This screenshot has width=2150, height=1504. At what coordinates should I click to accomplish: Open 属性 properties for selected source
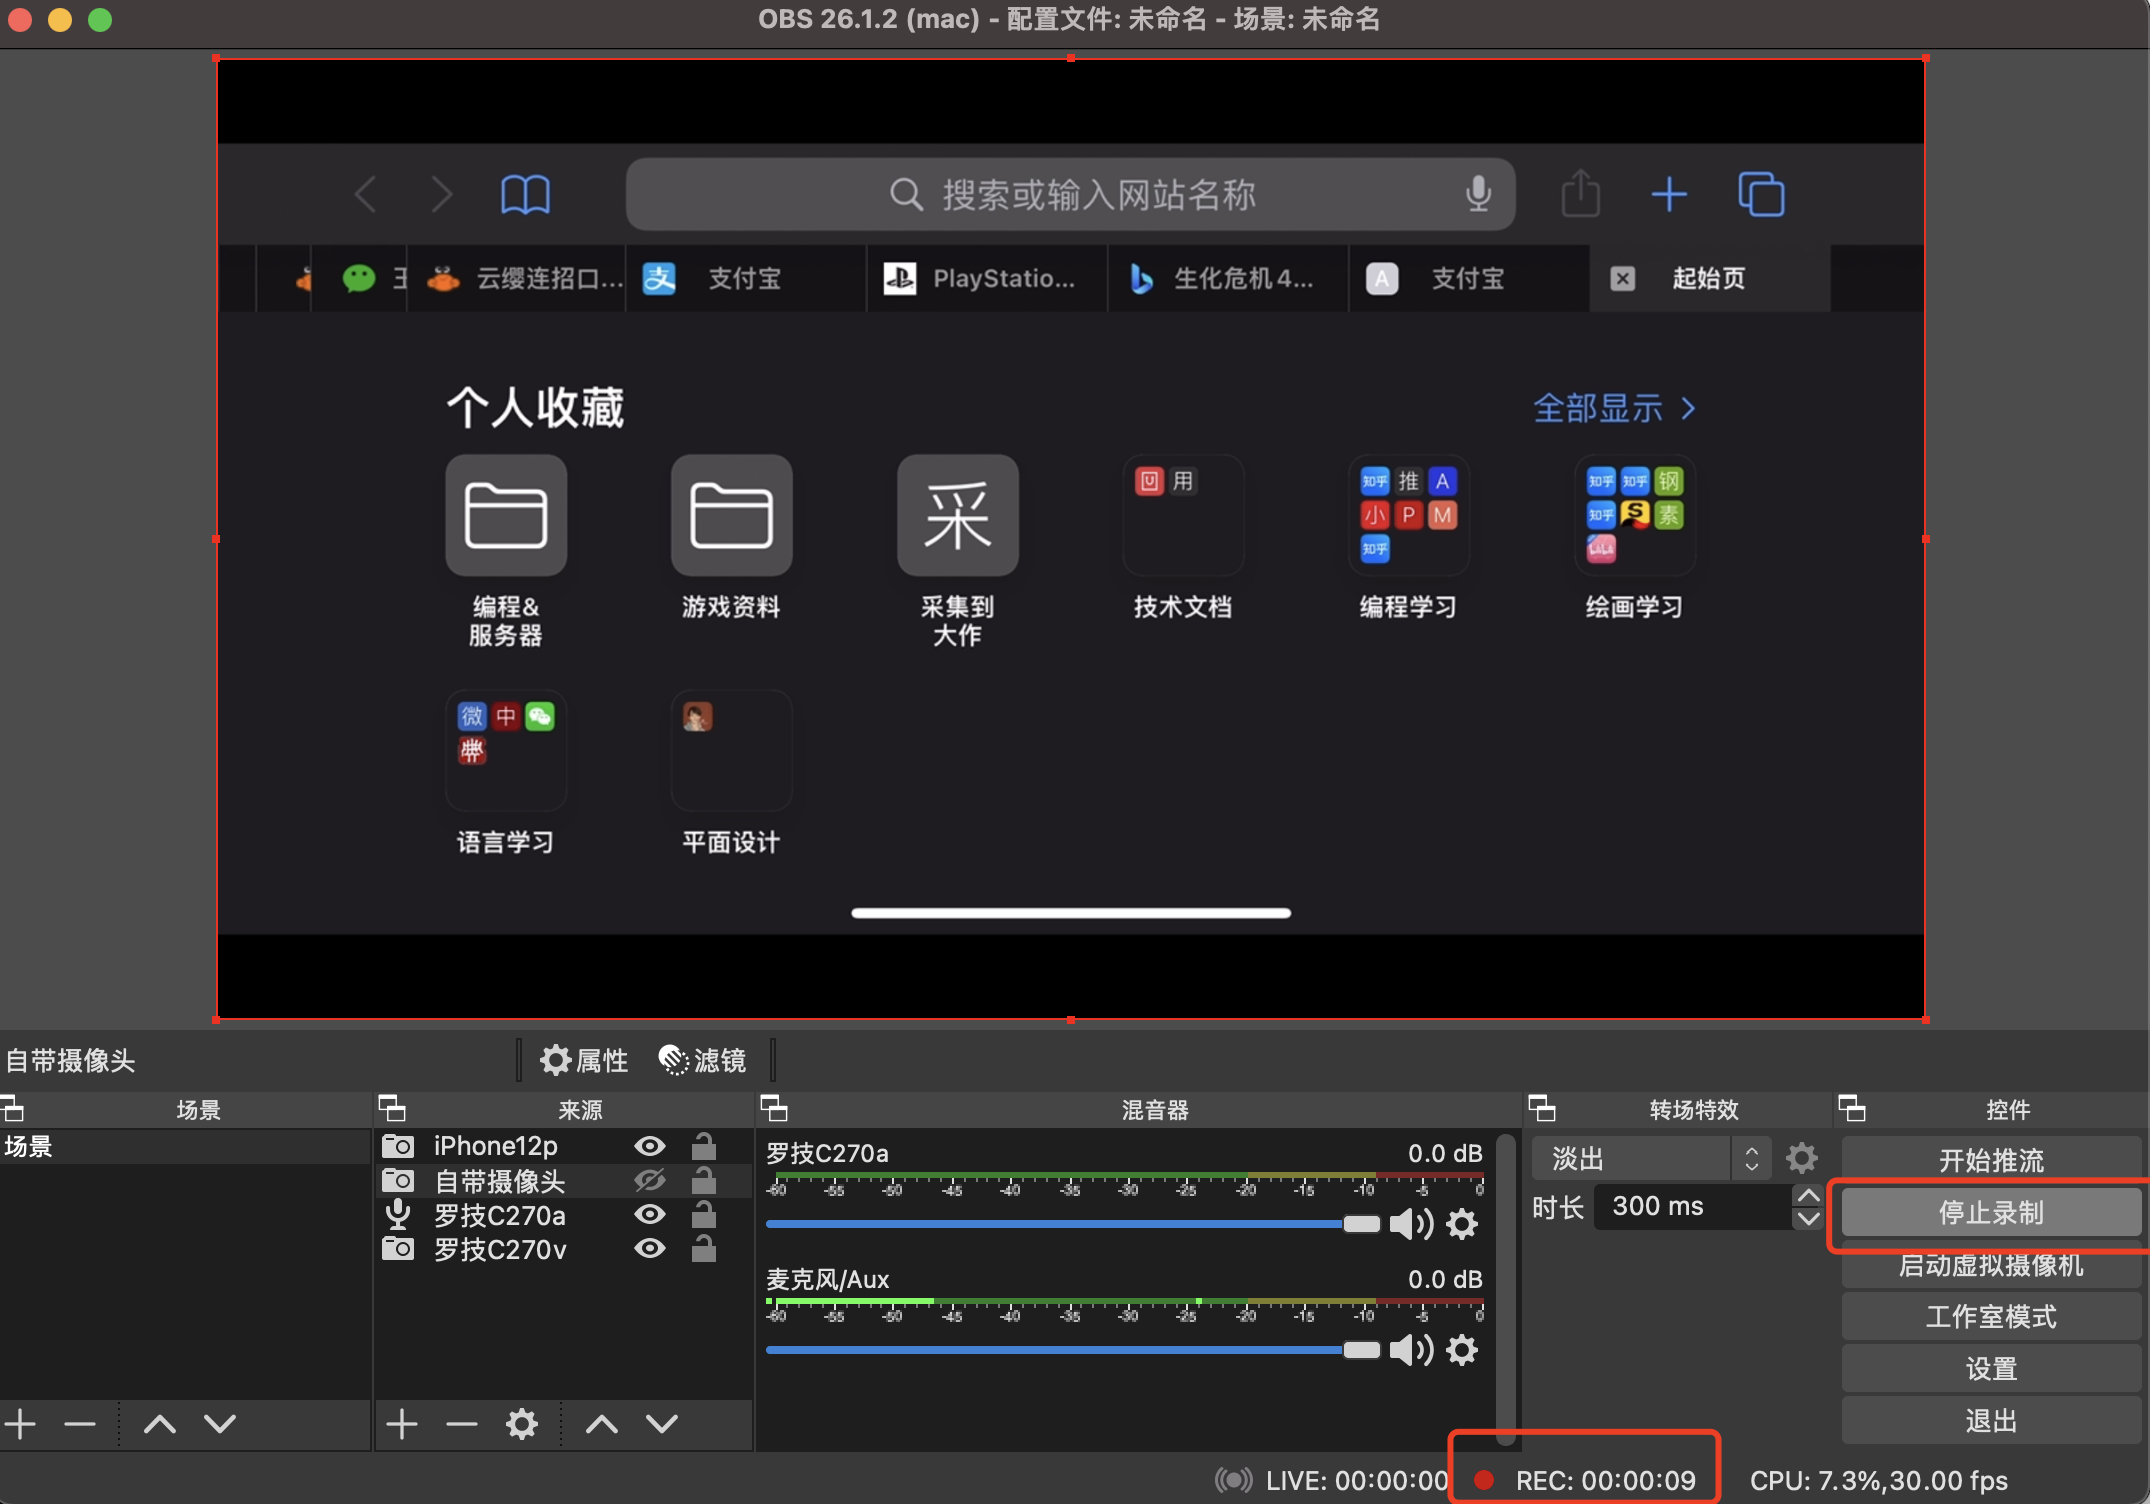[585, 1060]
